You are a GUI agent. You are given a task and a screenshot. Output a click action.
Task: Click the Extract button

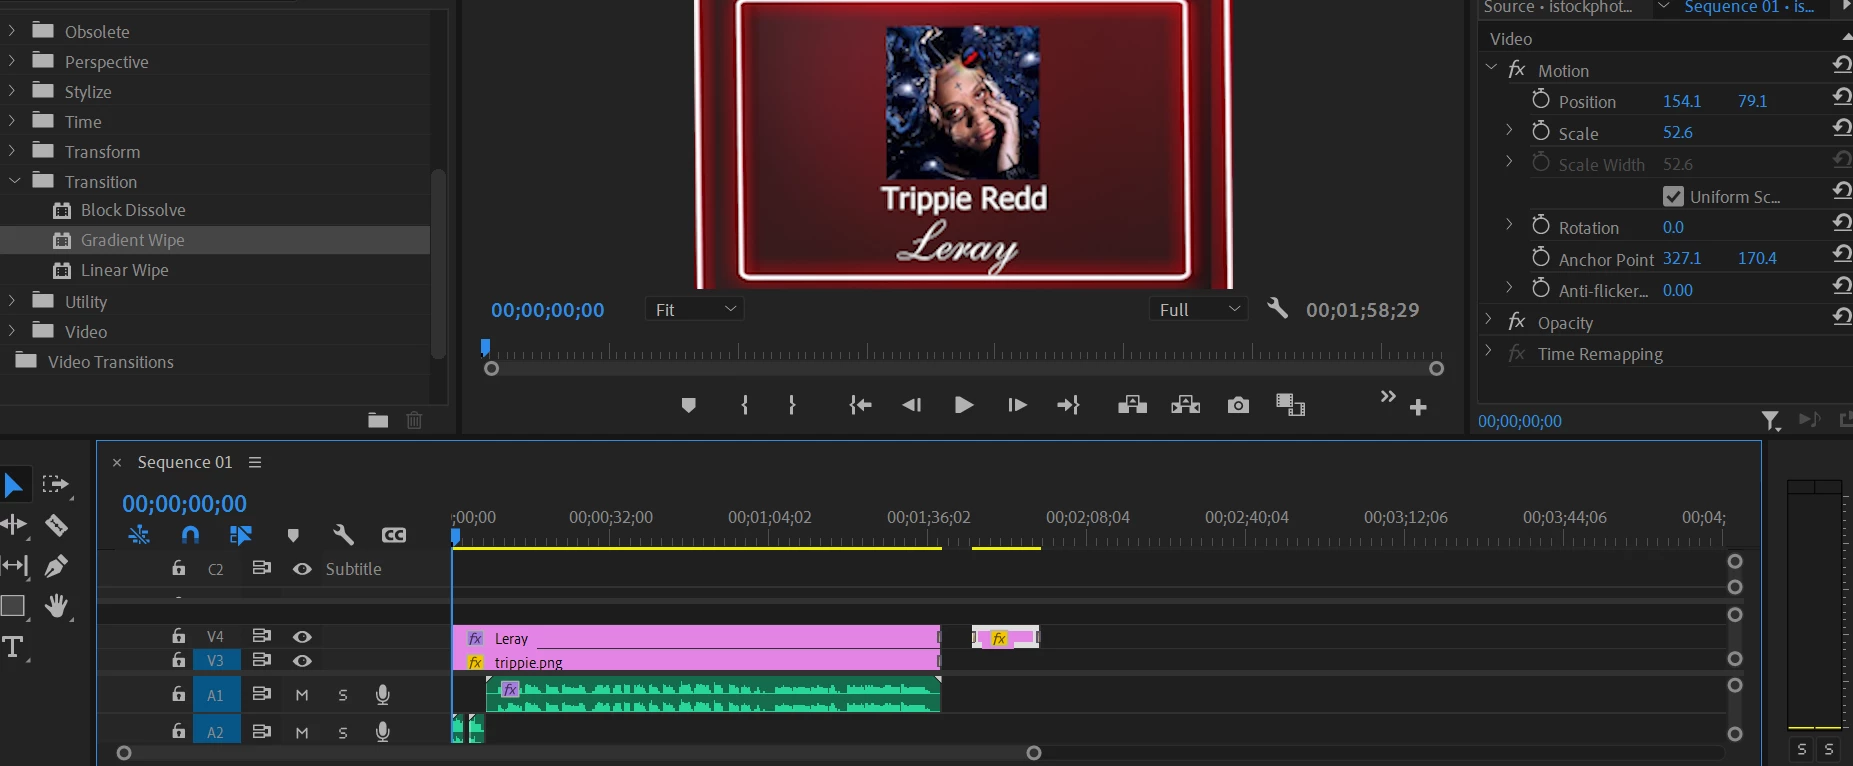point(1186,405)
